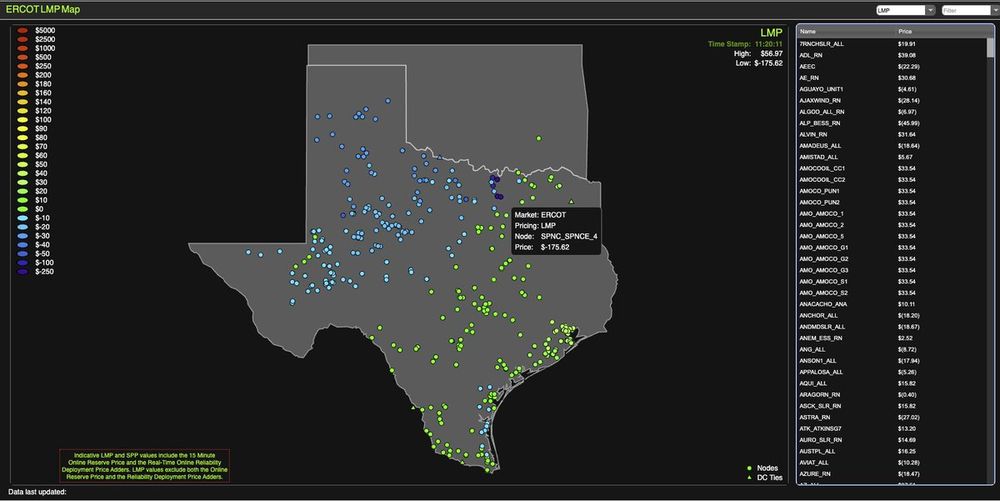Select the AMADEUS_ALL row
The width and height of the screenshot is (1000, 501).
(892, 146)
